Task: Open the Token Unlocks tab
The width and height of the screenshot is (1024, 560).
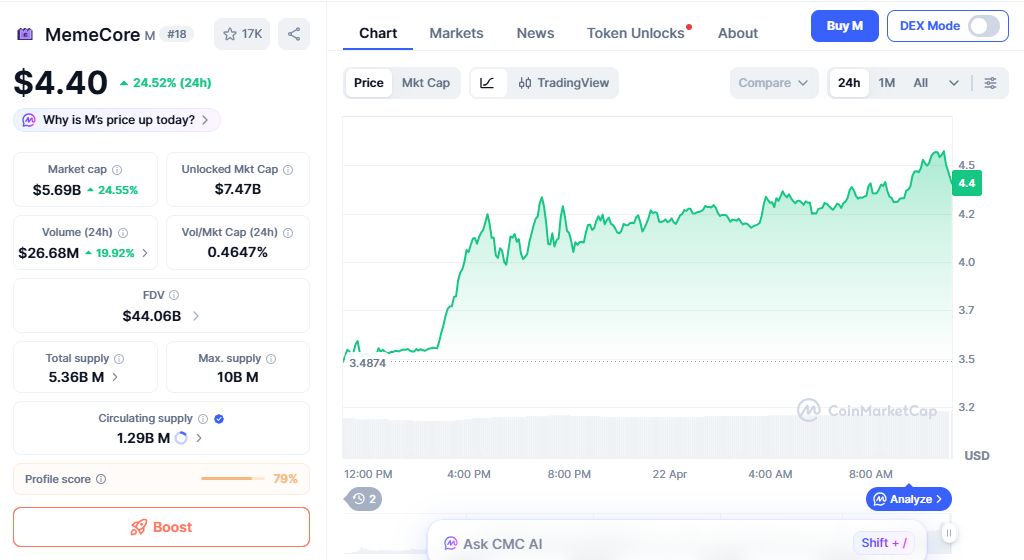Action: tap(635, 33)
